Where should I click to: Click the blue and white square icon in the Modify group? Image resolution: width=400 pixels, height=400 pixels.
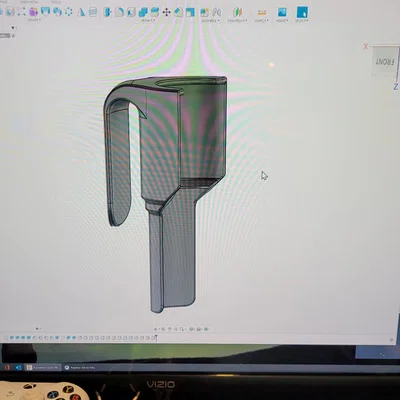[190, 12]
